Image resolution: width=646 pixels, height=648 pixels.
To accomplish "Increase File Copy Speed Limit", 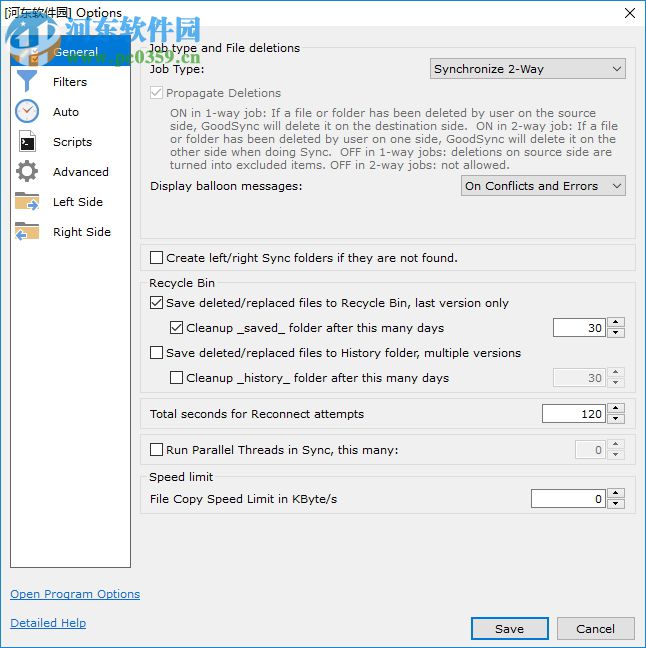I will tap(616, 494).
